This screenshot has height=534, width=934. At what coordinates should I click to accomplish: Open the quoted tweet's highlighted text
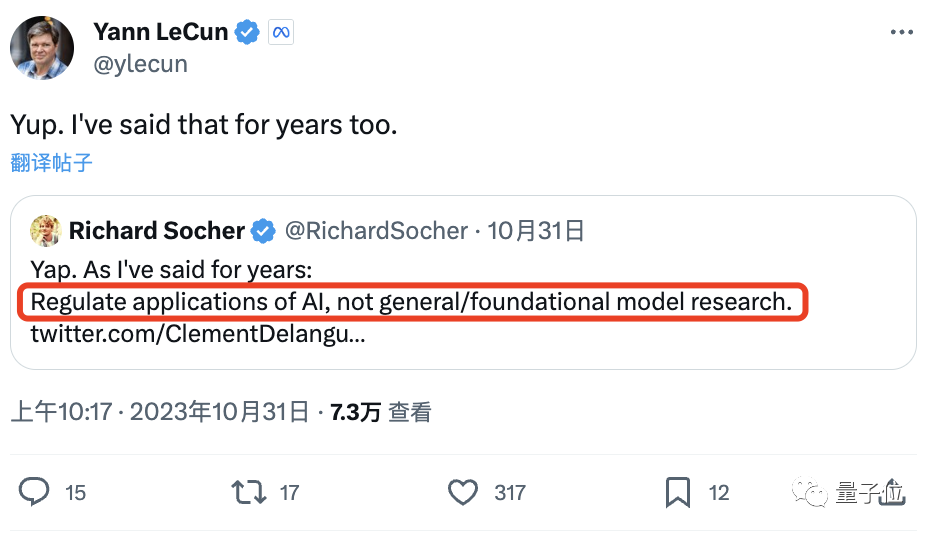411,301
